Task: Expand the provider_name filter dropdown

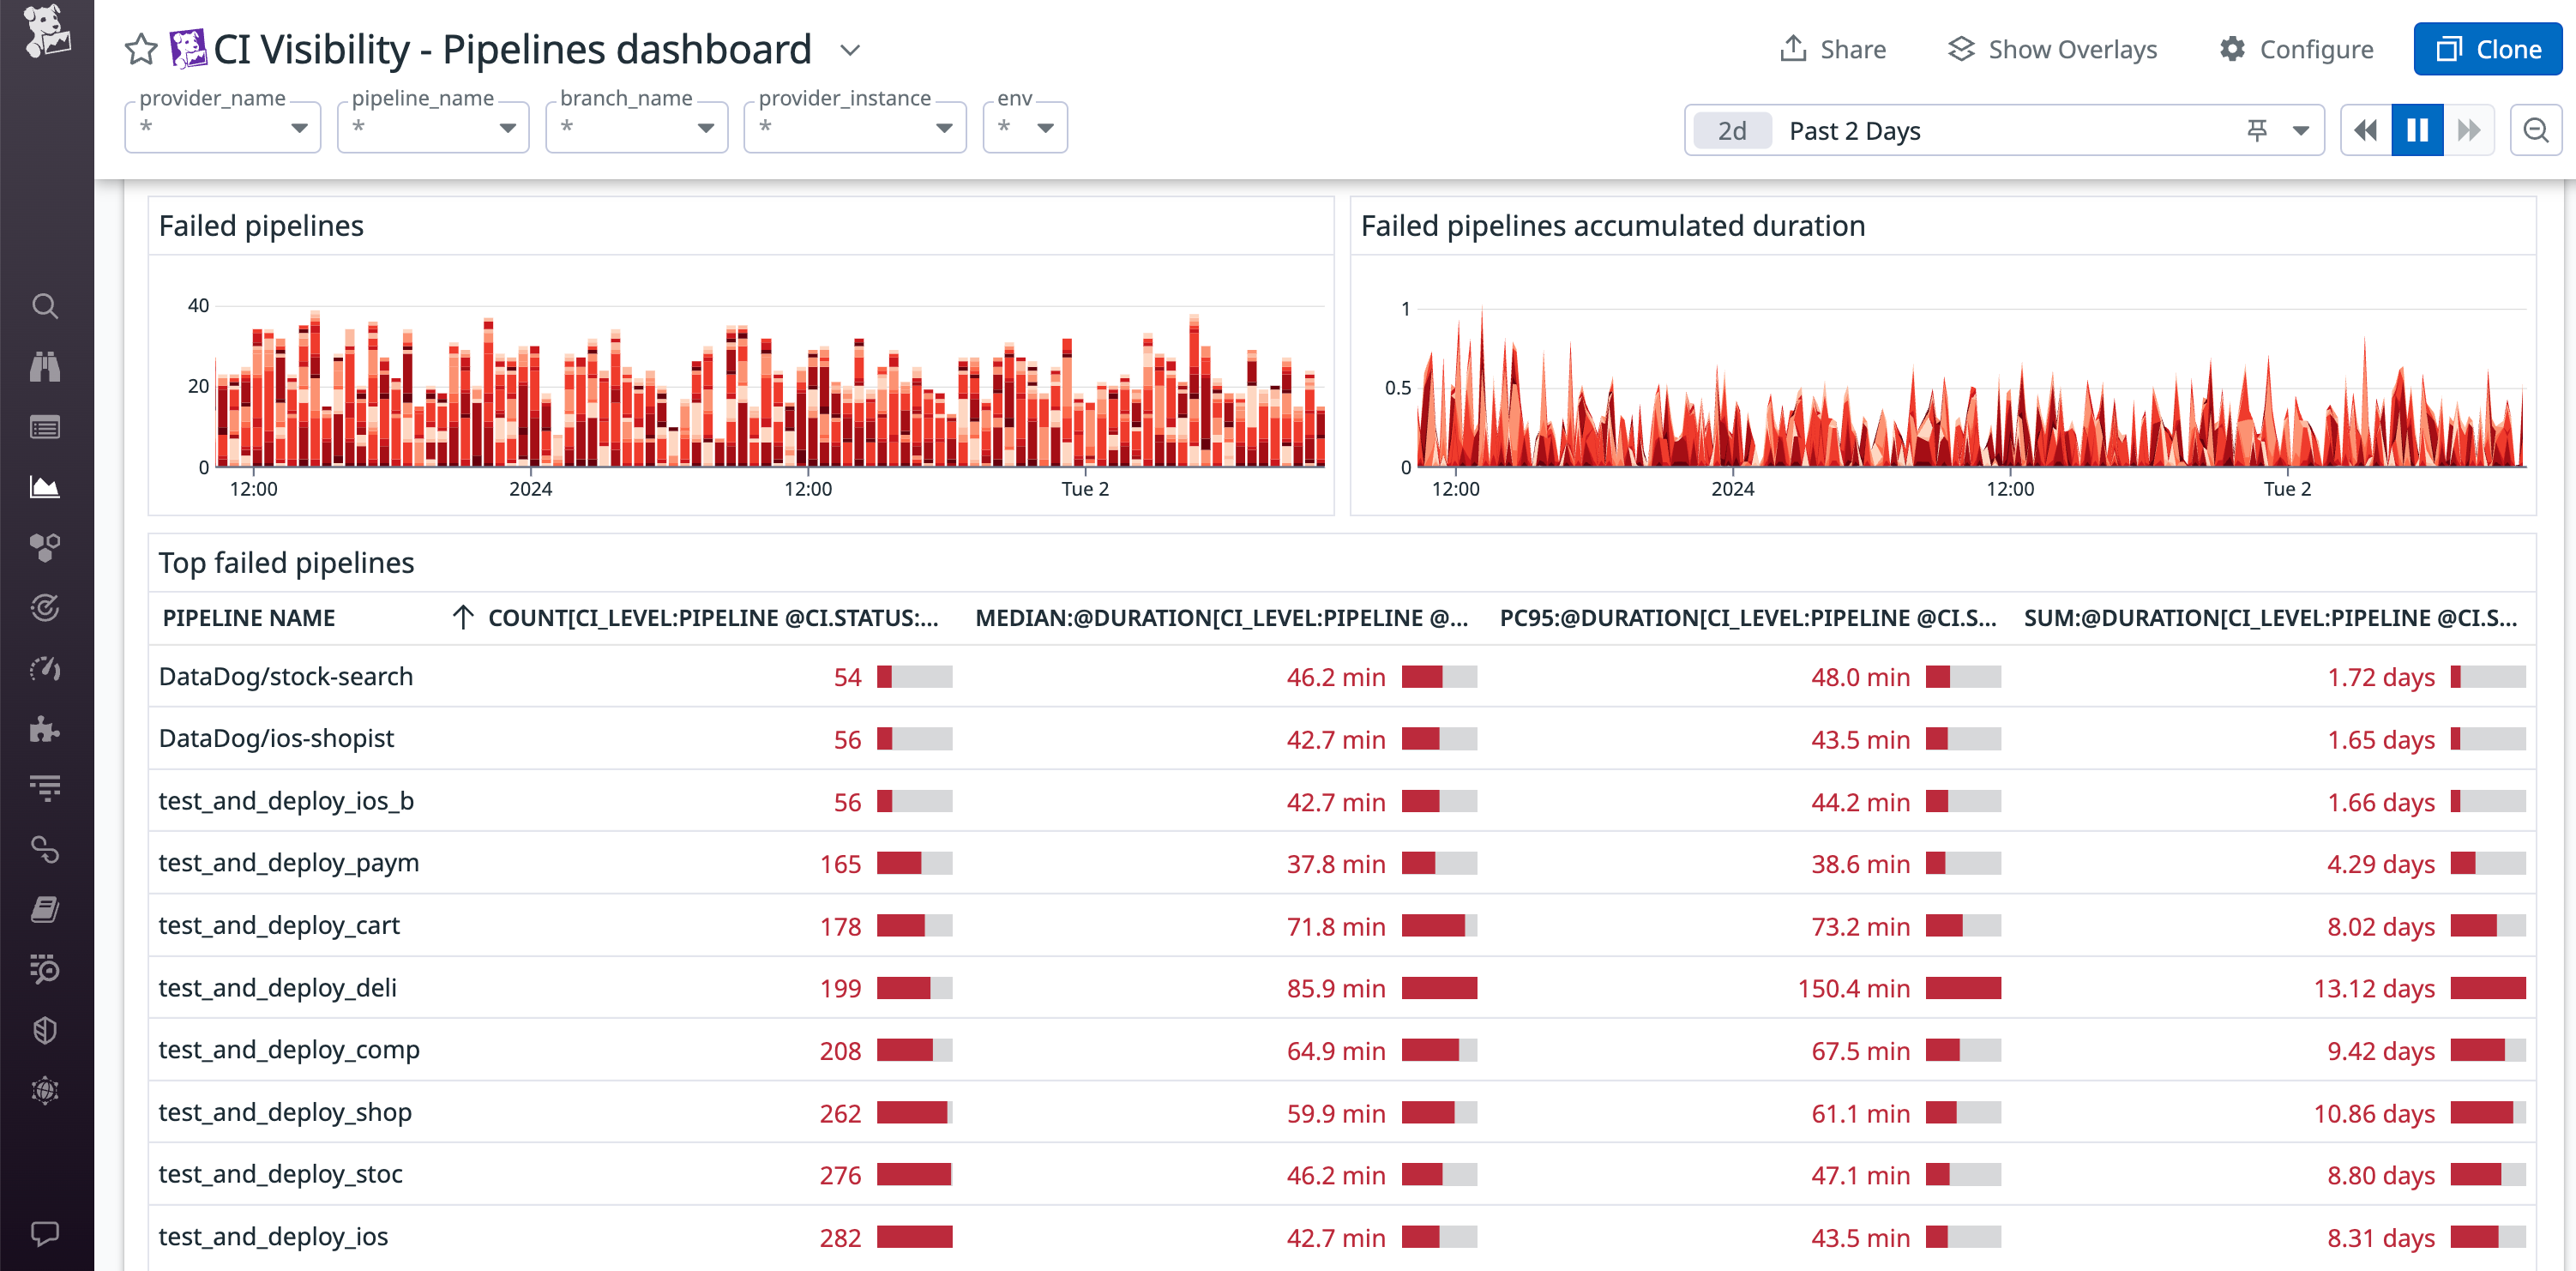Action: (x=302, y=127)
